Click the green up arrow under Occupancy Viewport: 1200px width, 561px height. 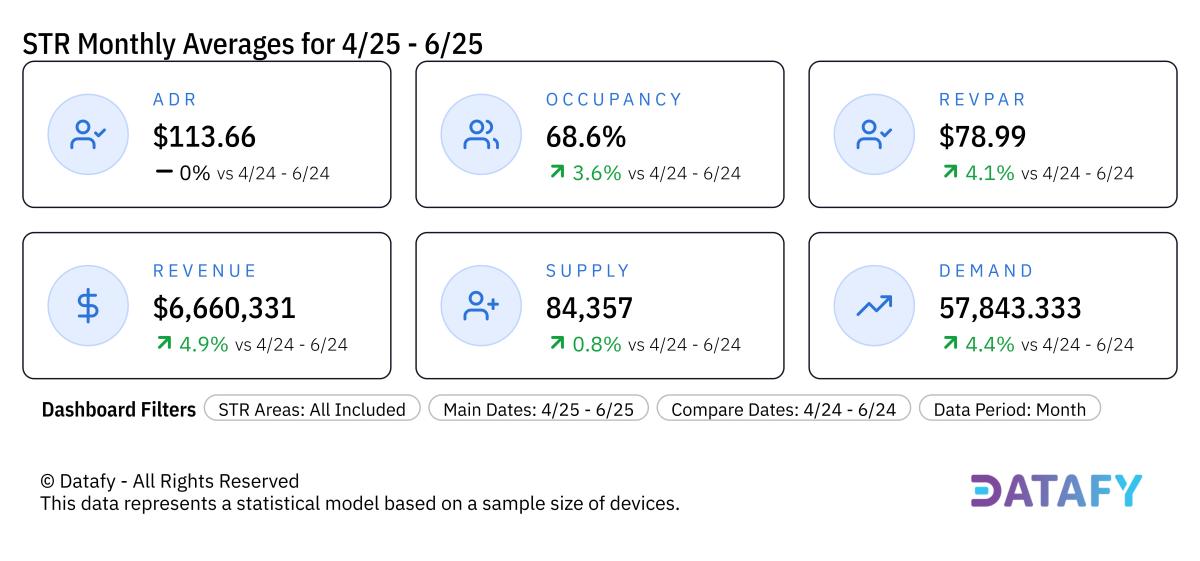[556, 173]
